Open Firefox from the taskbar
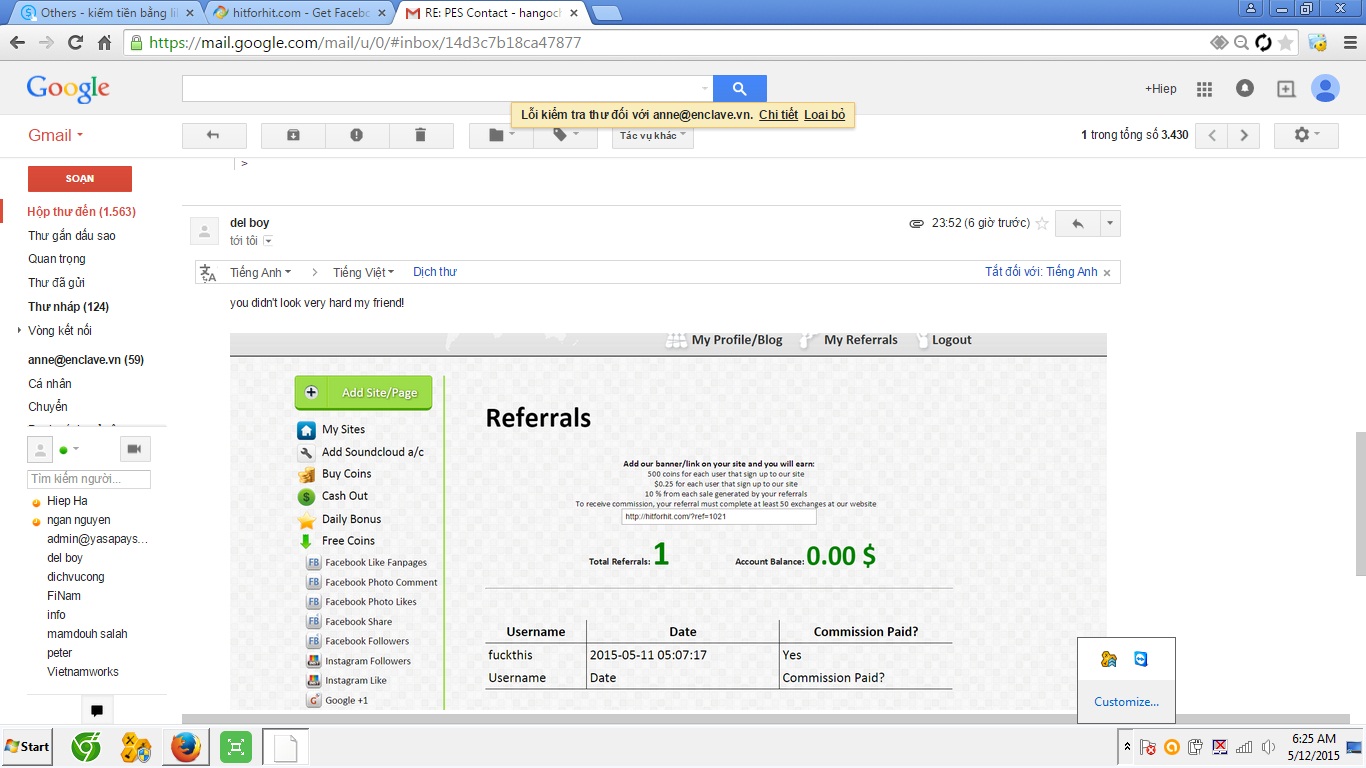The image size is (1366, 768). (185, 747)
